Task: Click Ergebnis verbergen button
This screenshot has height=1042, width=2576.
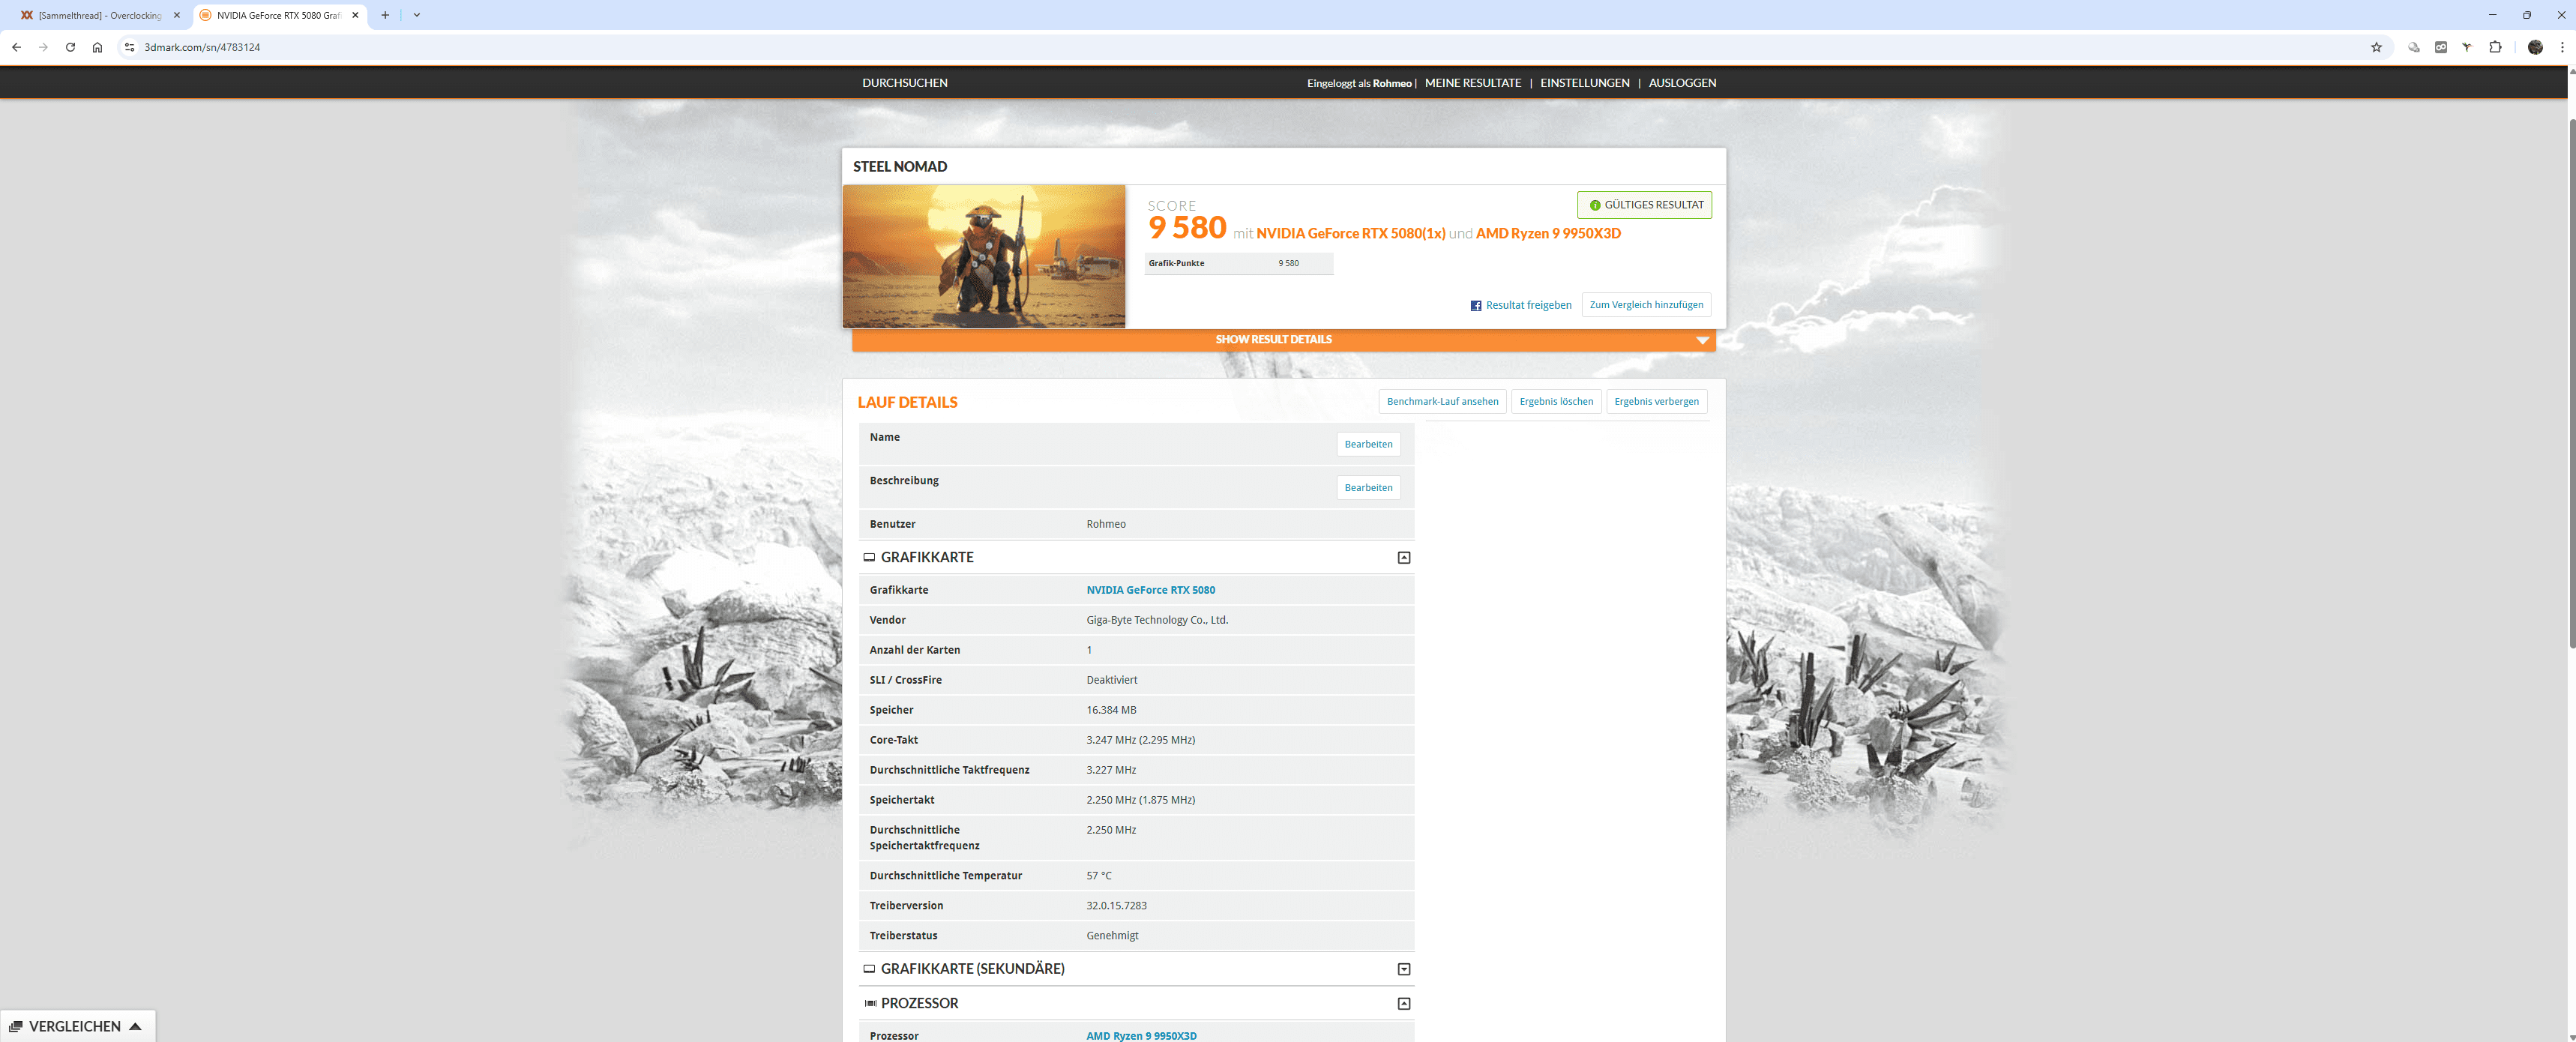Action: [x=1656, y=401]
